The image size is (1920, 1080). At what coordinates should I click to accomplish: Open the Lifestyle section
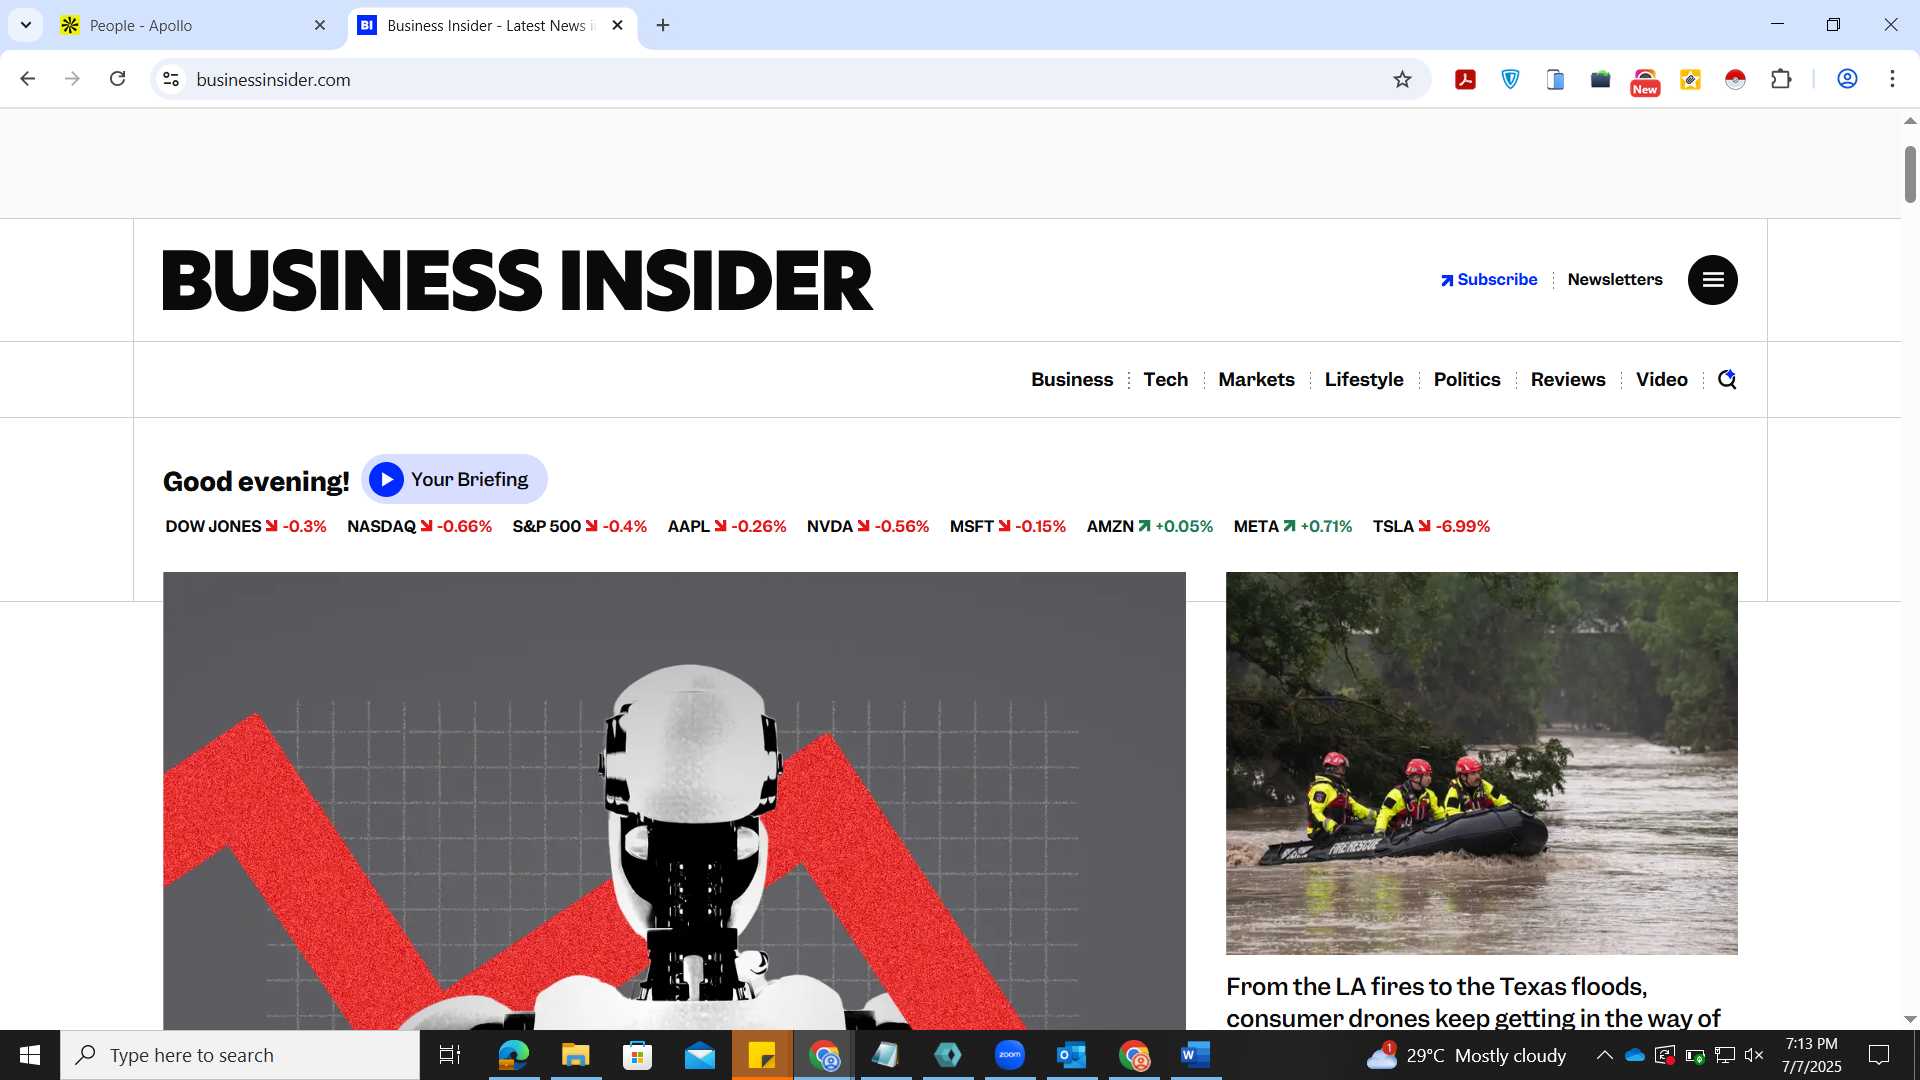(1364, 380)
